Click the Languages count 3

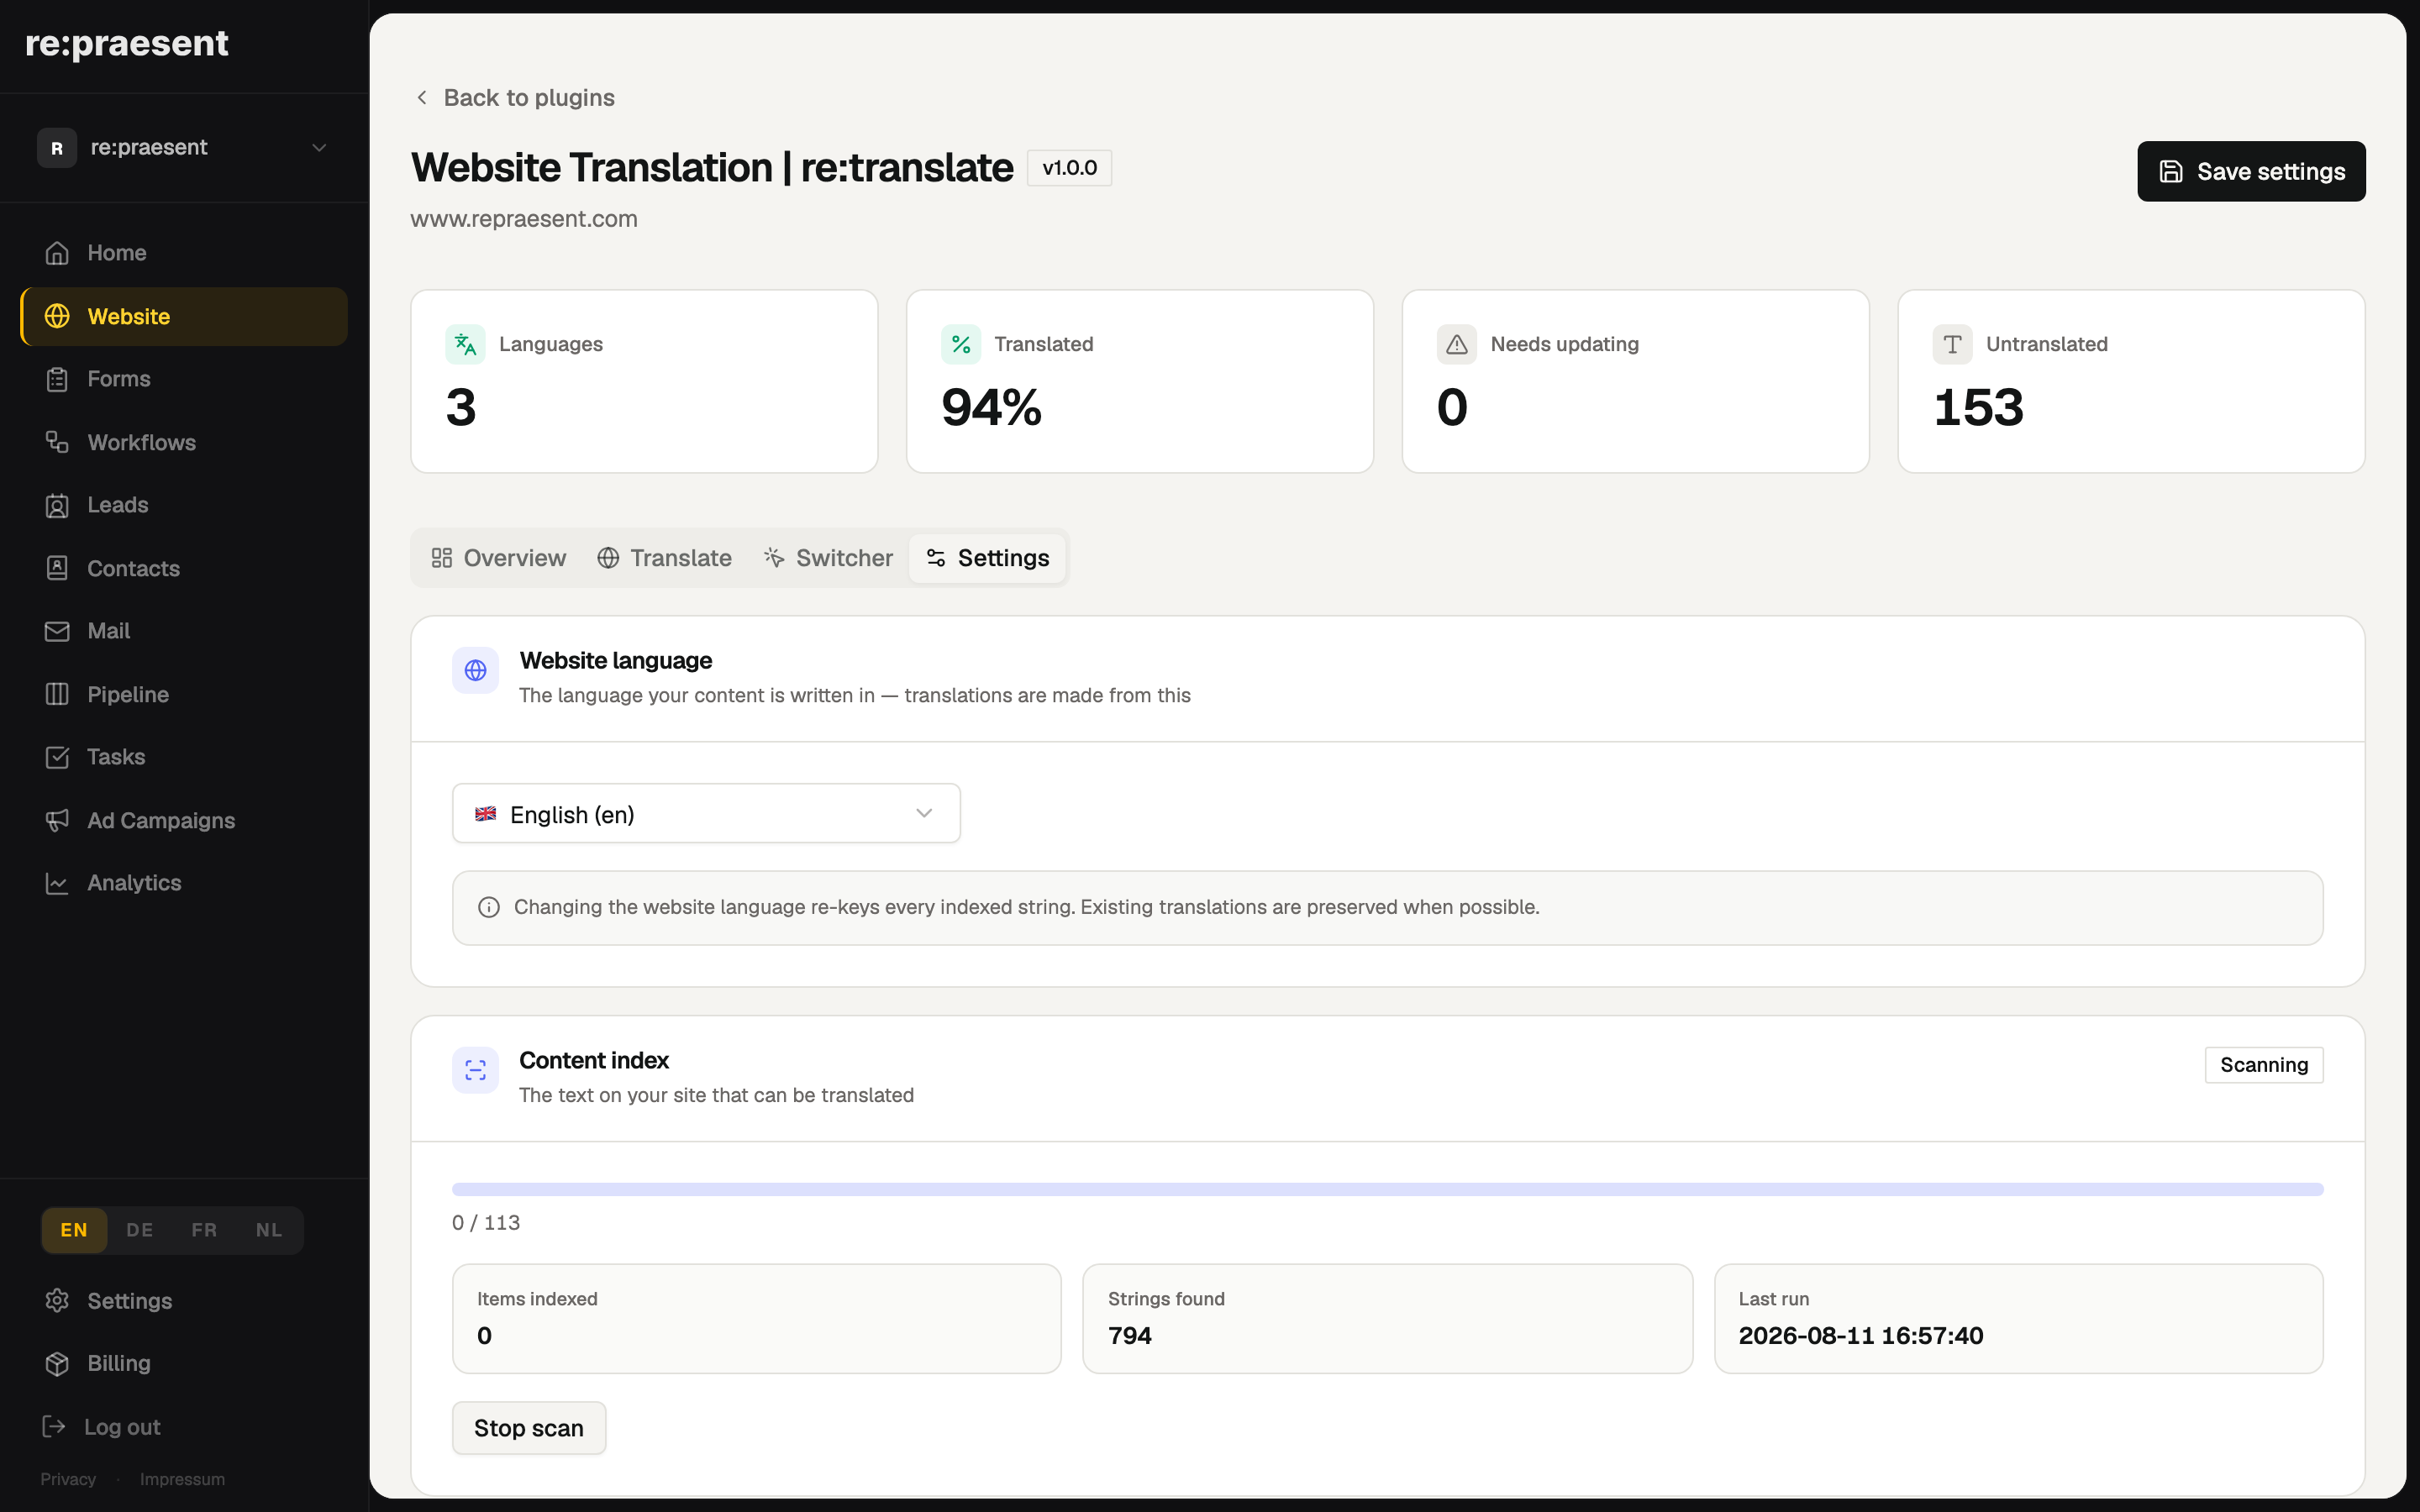(x=461, y=408)
